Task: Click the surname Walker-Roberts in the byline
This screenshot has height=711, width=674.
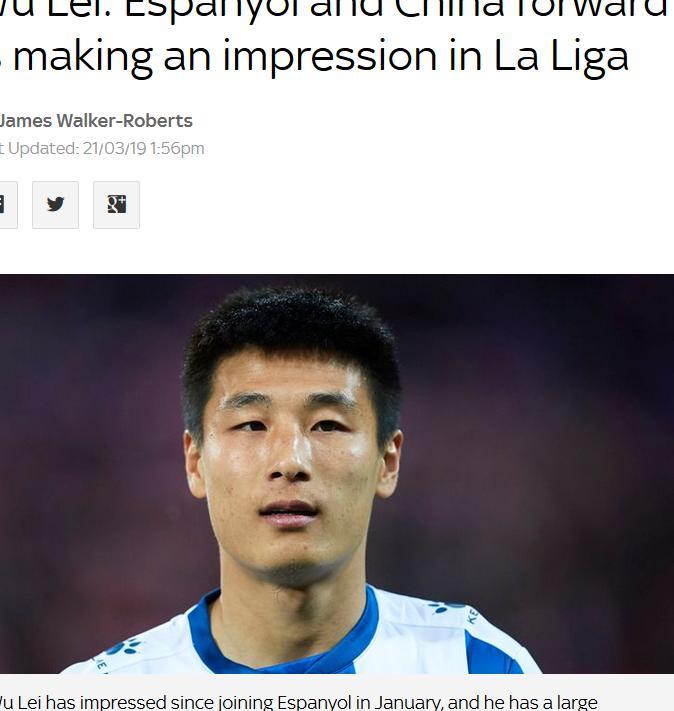Action: click(x=124, y=121)
